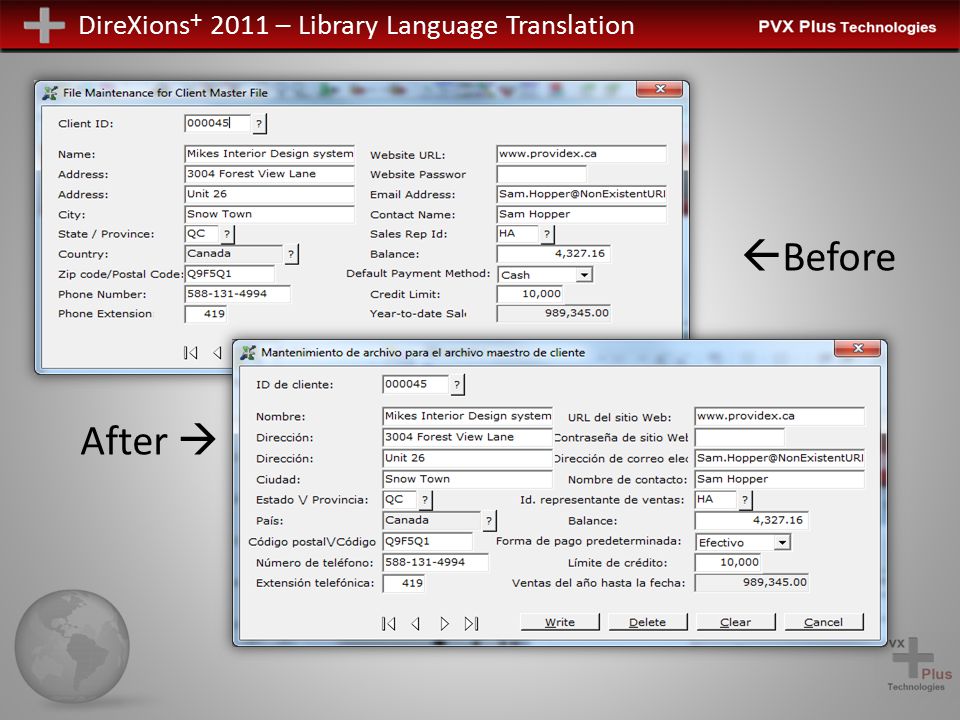Image resolution: width=960 pixels, height=720 pixels.
Task: Open State / Province lookup in Client Master File window
Action: (x=227, y=234)
